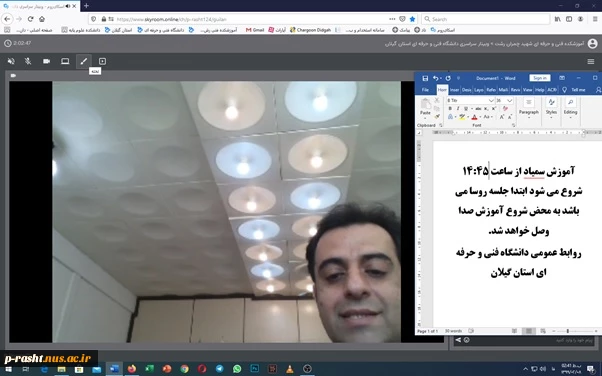
Task: Open the Clipboard pane launcher in Word
Action: pos(440,125)
